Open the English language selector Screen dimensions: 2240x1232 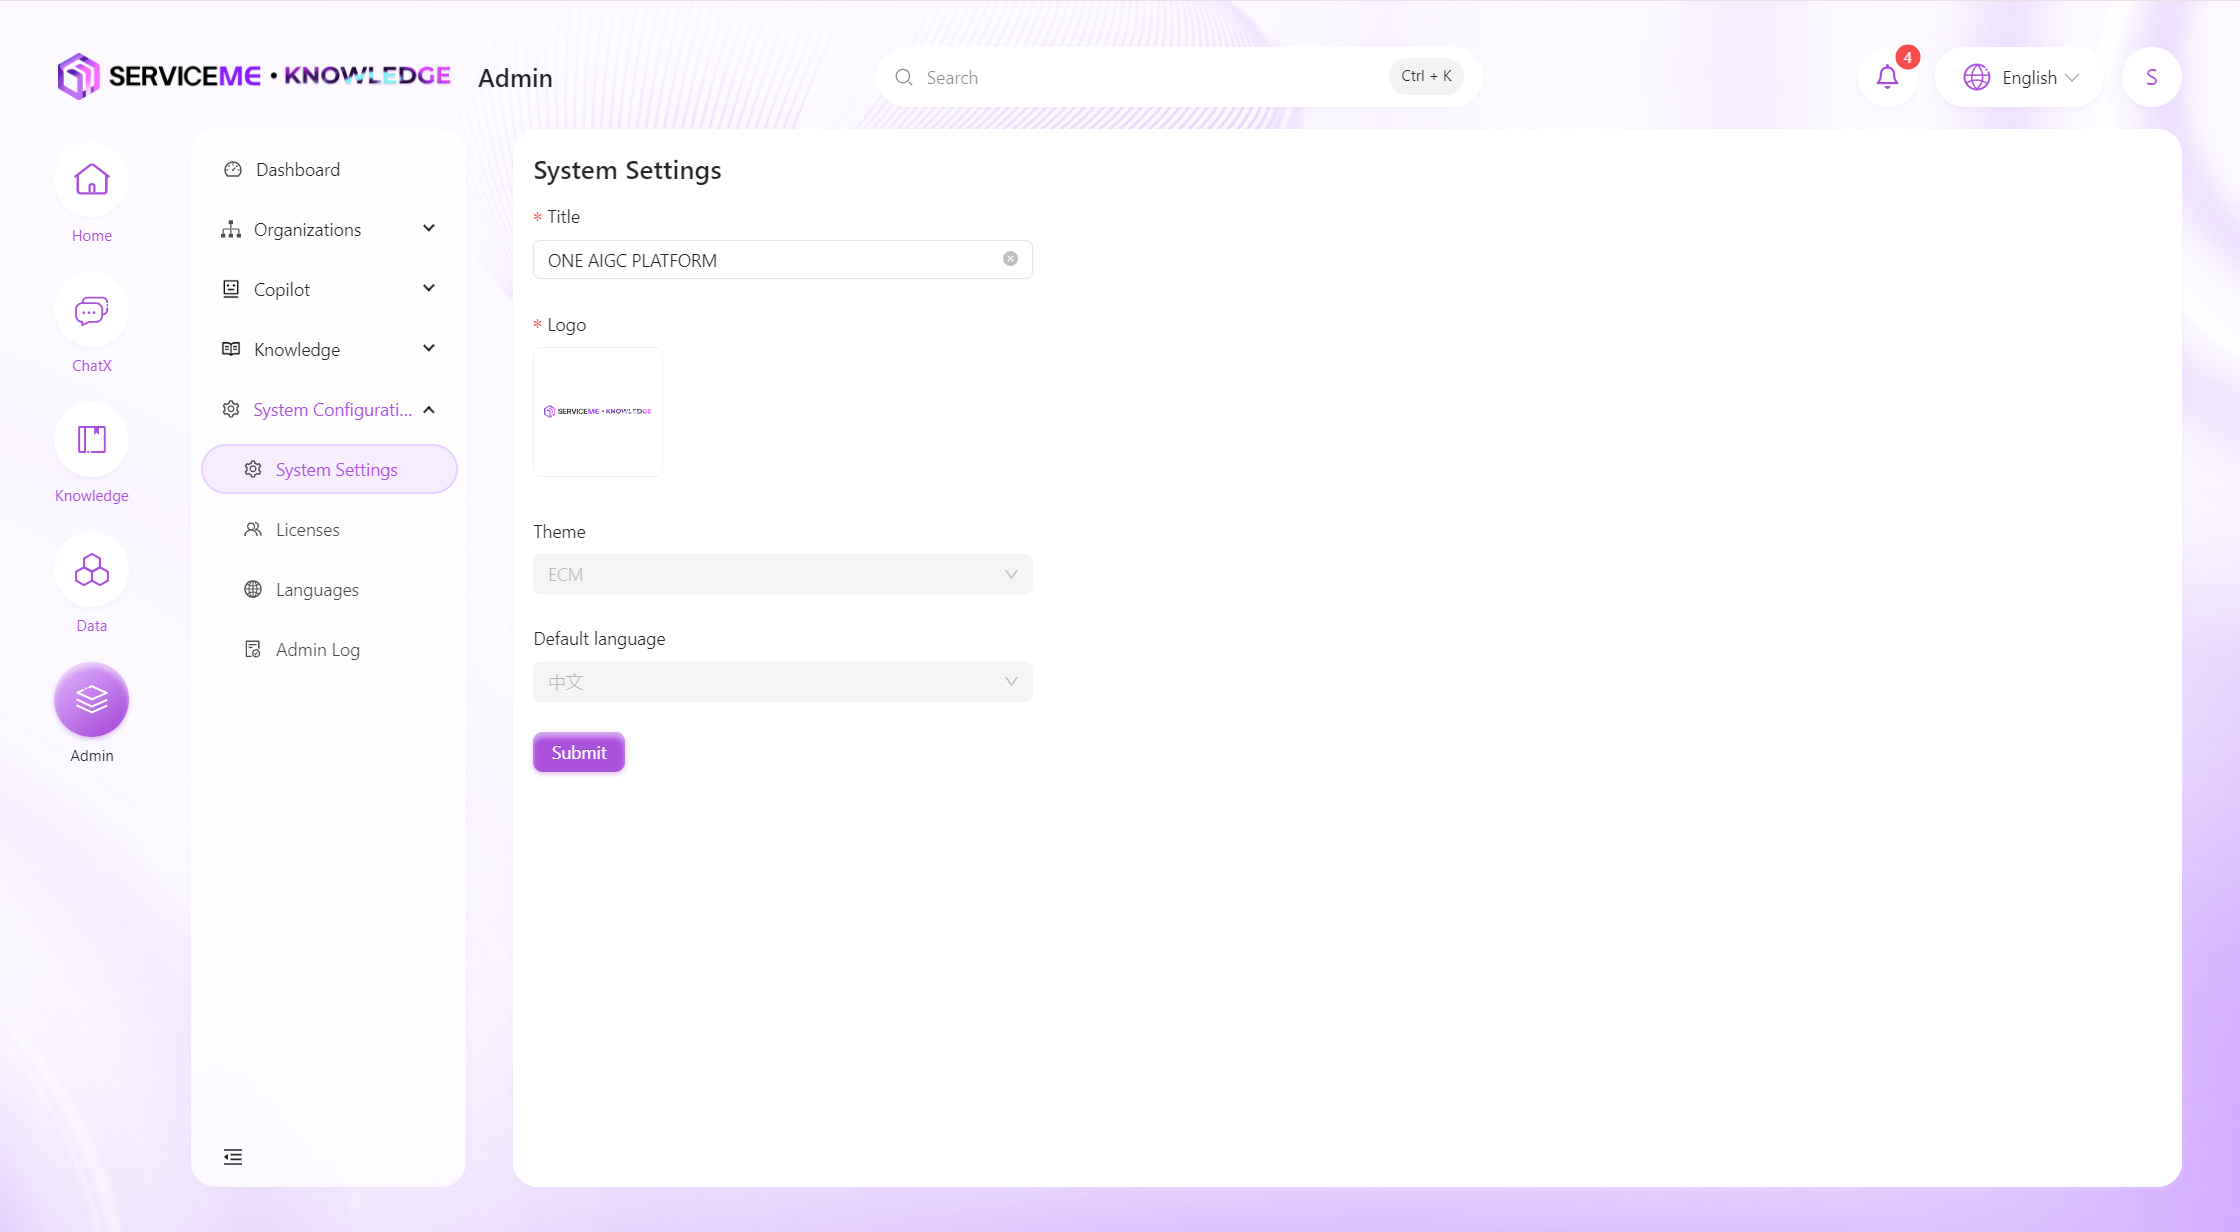click(x=2020, y=77)
